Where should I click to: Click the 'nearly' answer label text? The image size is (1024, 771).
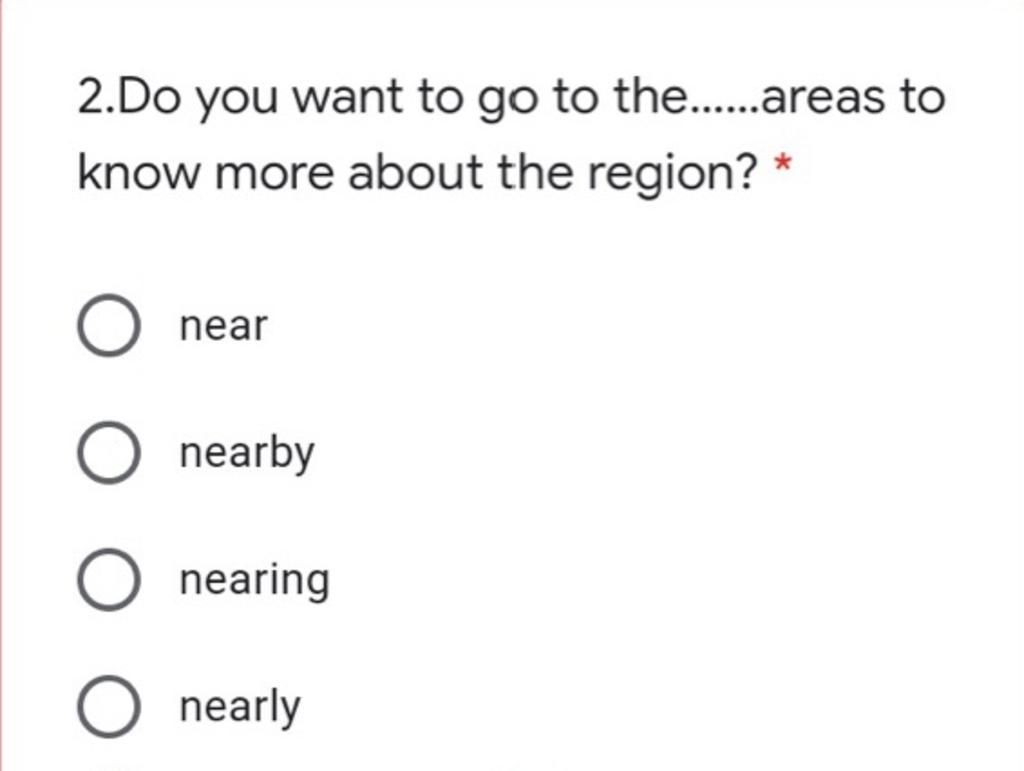click(x=239, y=708)
